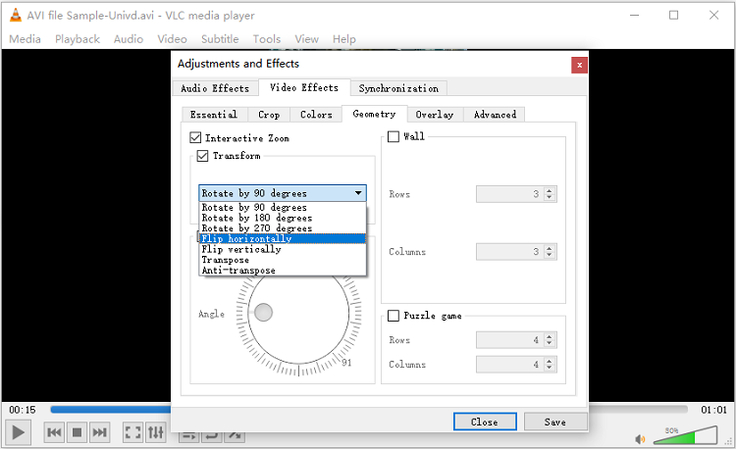Click the rotation Angle dial knob
Image resolution: width=736 pixels, height=449 pixels.
263,312
